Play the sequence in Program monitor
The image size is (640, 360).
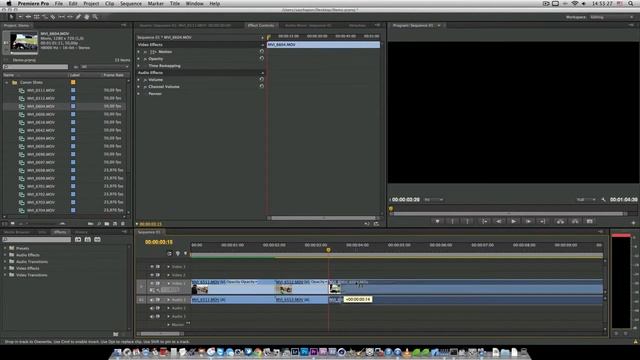coord(513,221)
